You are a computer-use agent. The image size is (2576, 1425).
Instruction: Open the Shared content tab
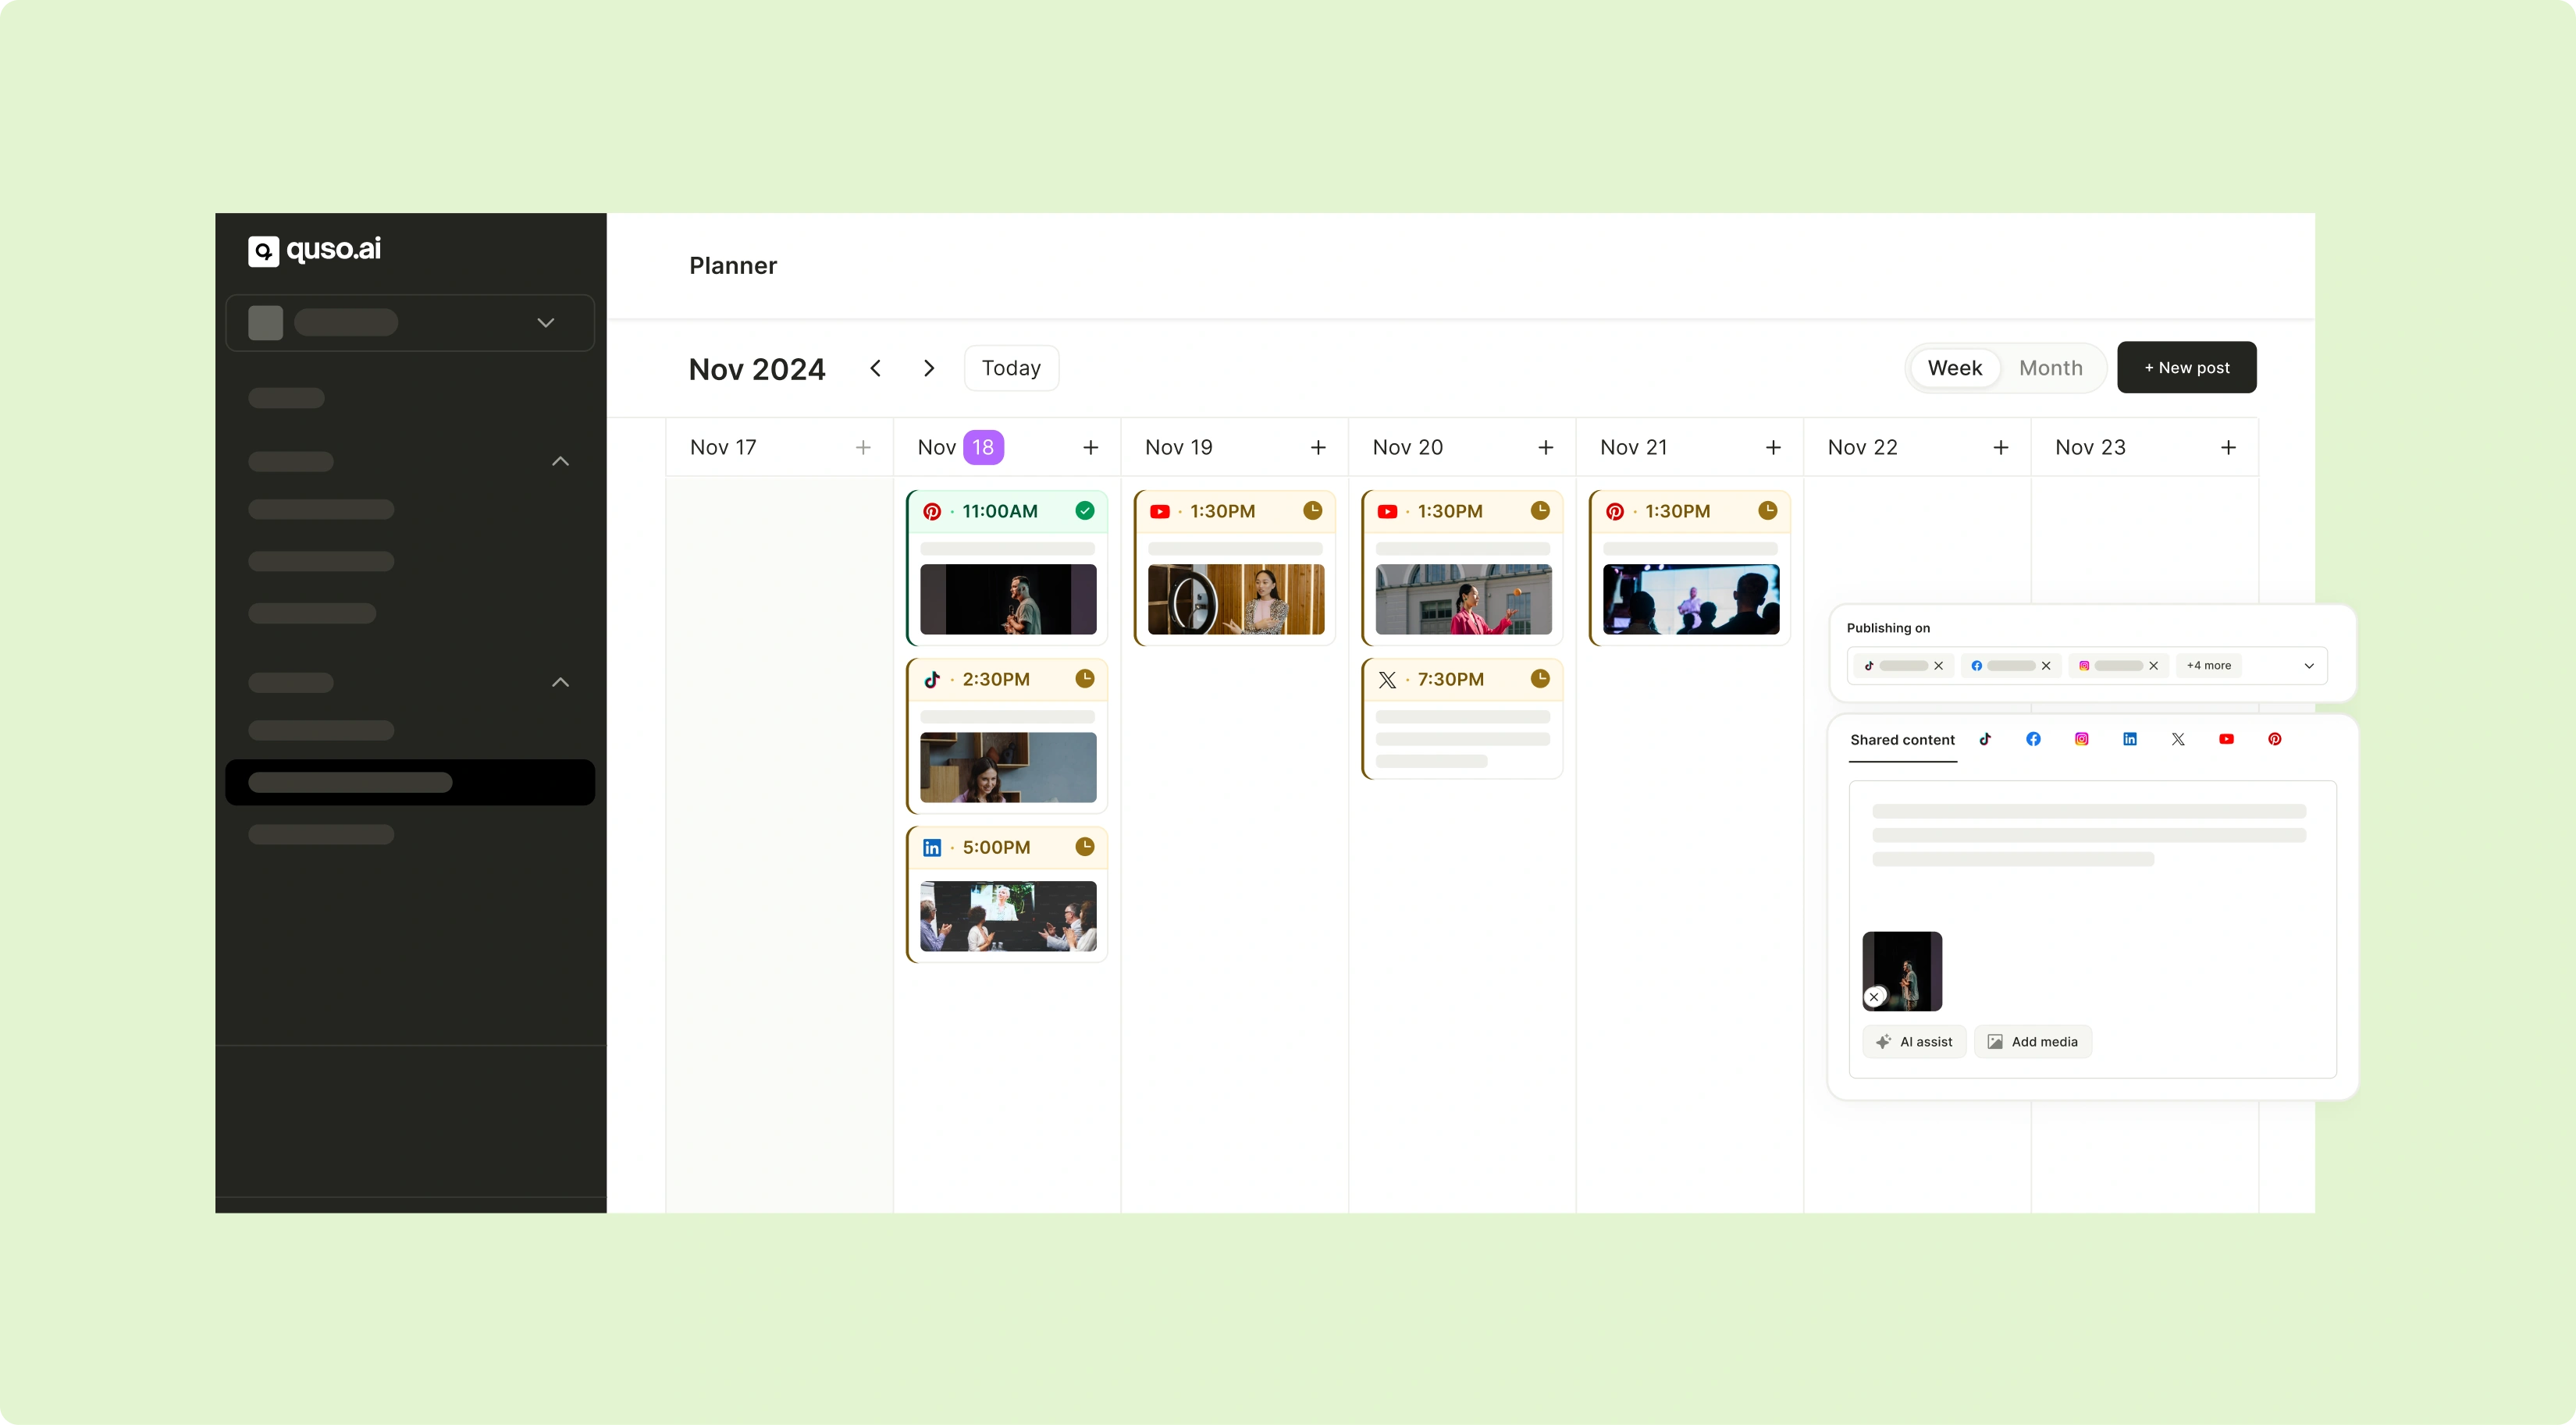click(x=1902, y=740)
